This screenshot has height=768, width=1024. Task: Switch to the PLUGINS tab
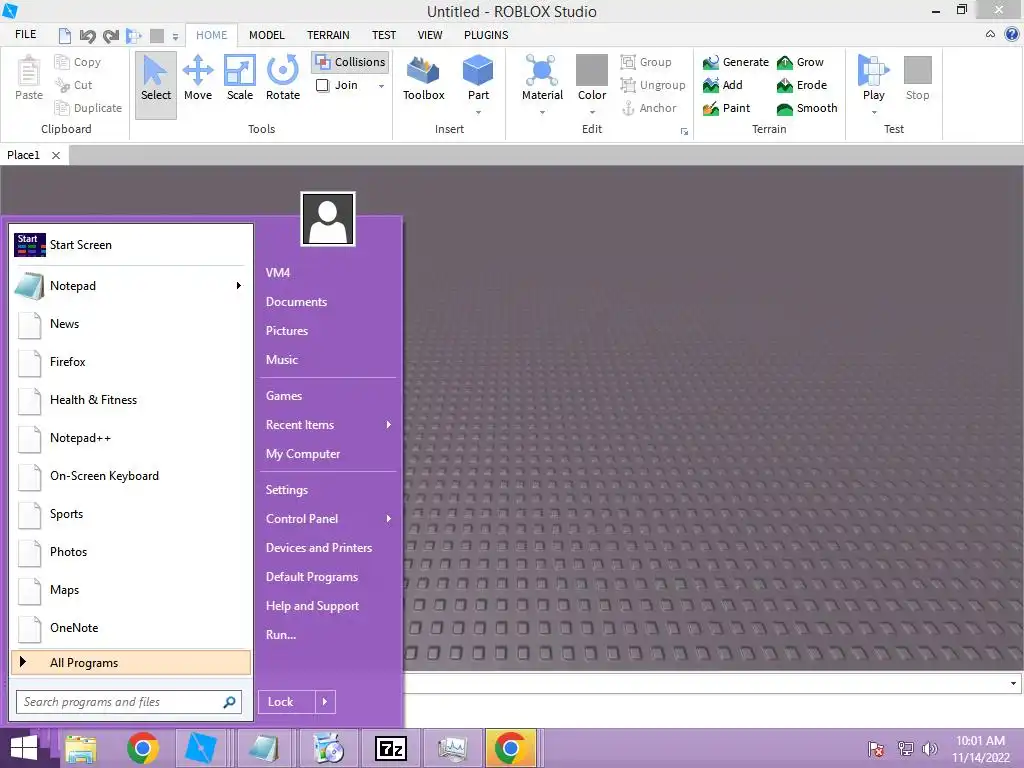tap(486, 35)
